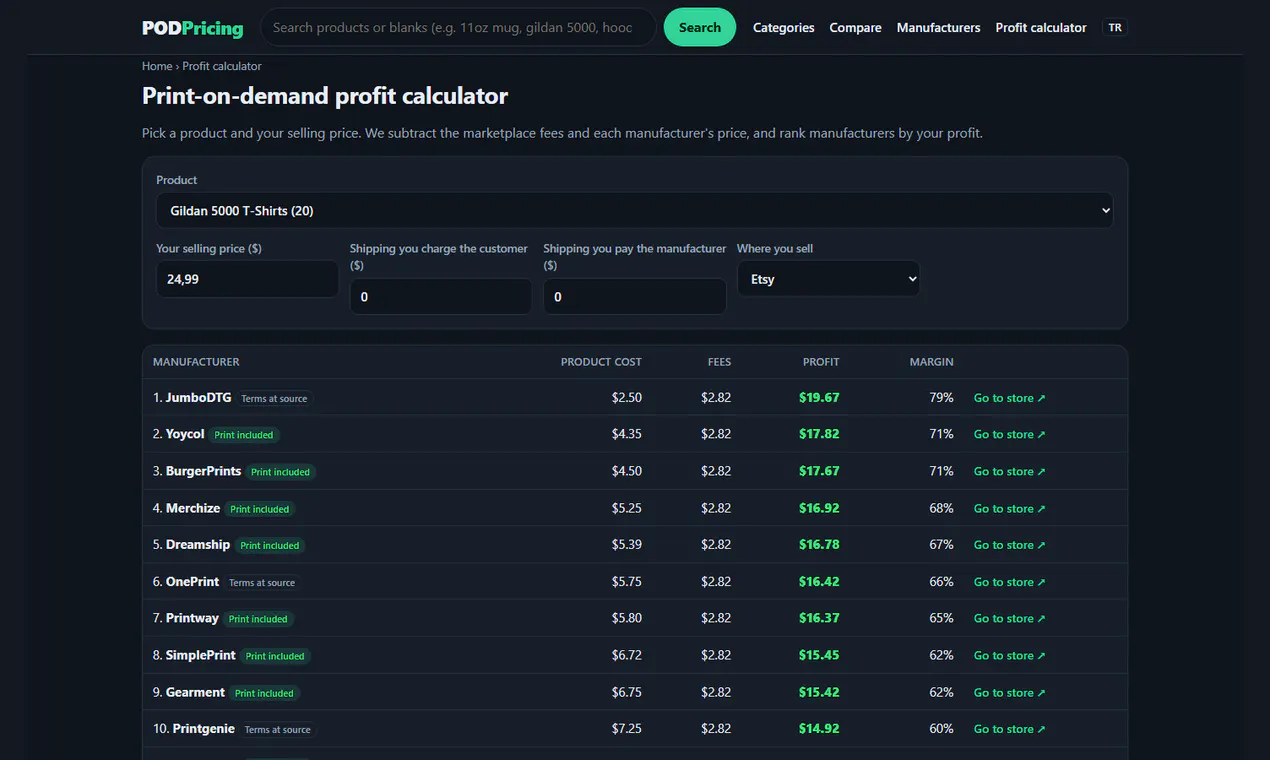Go to store for BurgerPrints

(x=1010, y=471)
